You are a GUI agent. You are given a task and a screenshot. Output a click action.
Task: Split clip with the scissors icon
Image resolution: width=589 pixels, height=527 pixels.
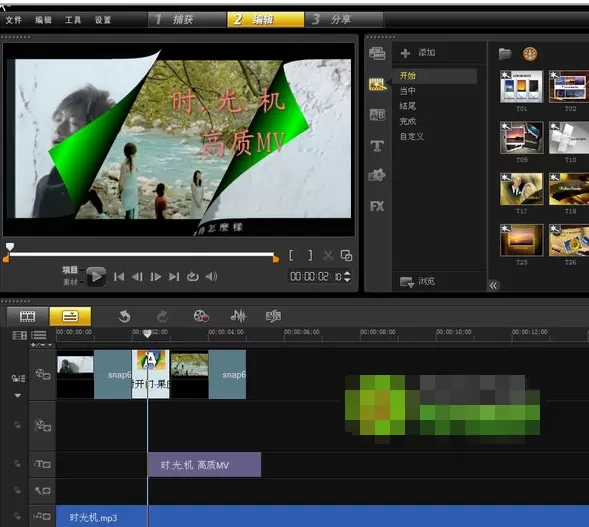pyautogui.click(x=328, y=255)
